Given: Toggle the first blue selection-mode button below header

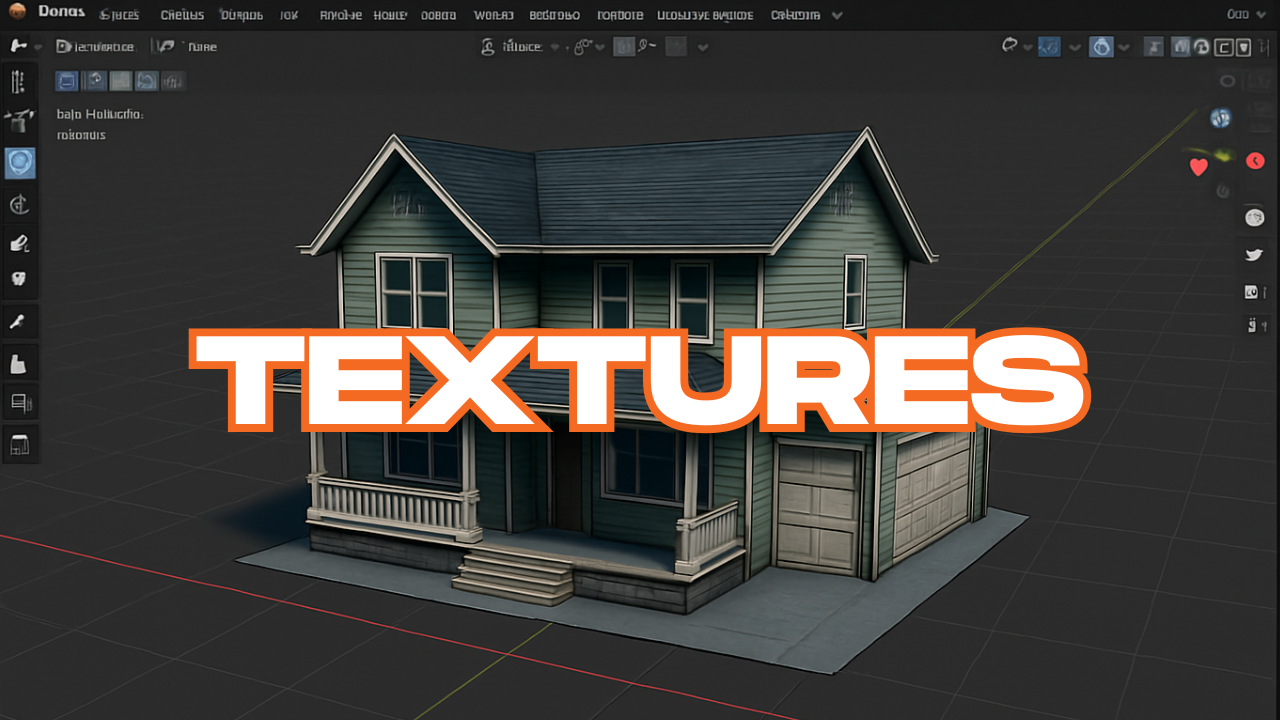Looking at the screenshot, I should 67,81.
